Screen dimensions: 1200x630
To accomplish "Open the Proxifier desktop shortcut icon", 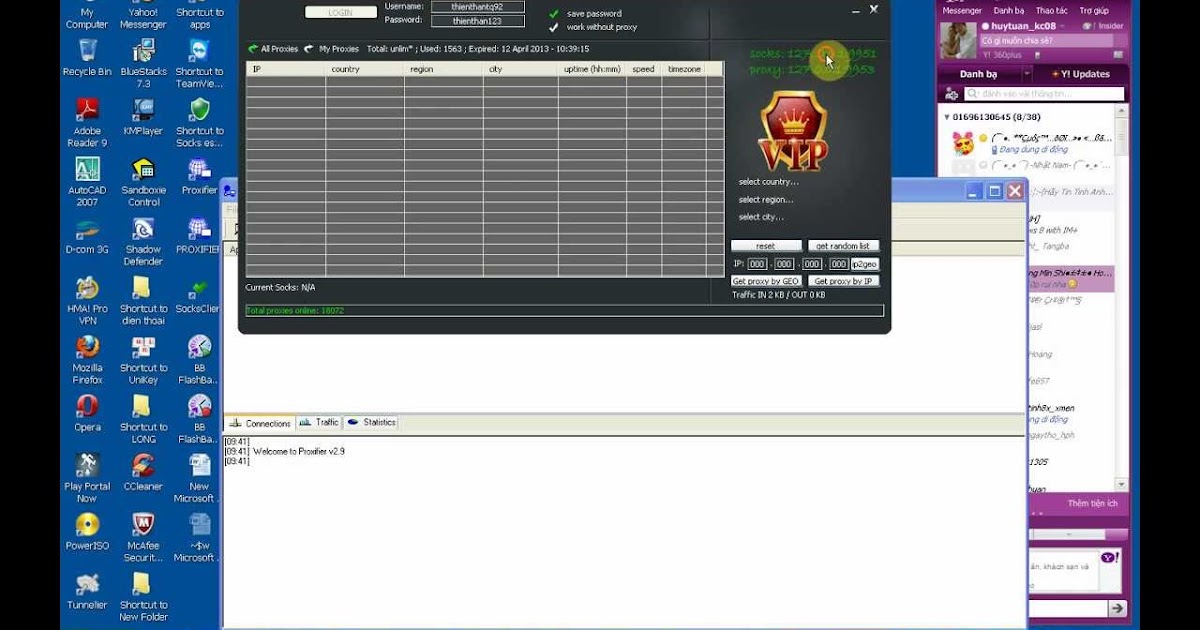I will tap(199, 175).
